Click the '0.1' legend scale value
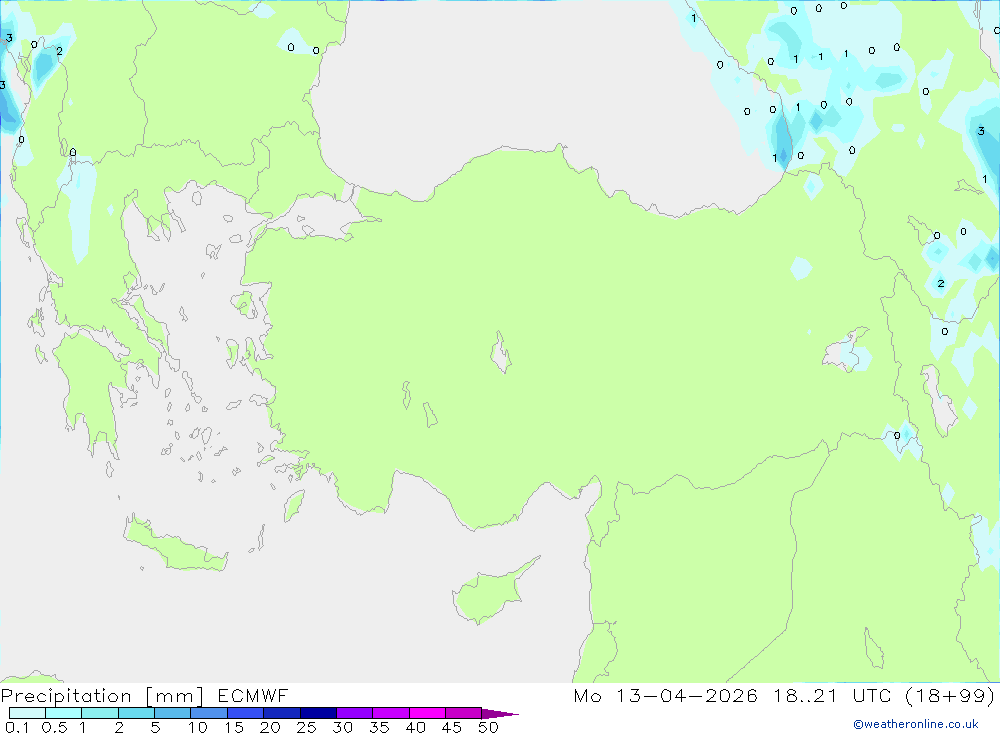 coord(17,727)
